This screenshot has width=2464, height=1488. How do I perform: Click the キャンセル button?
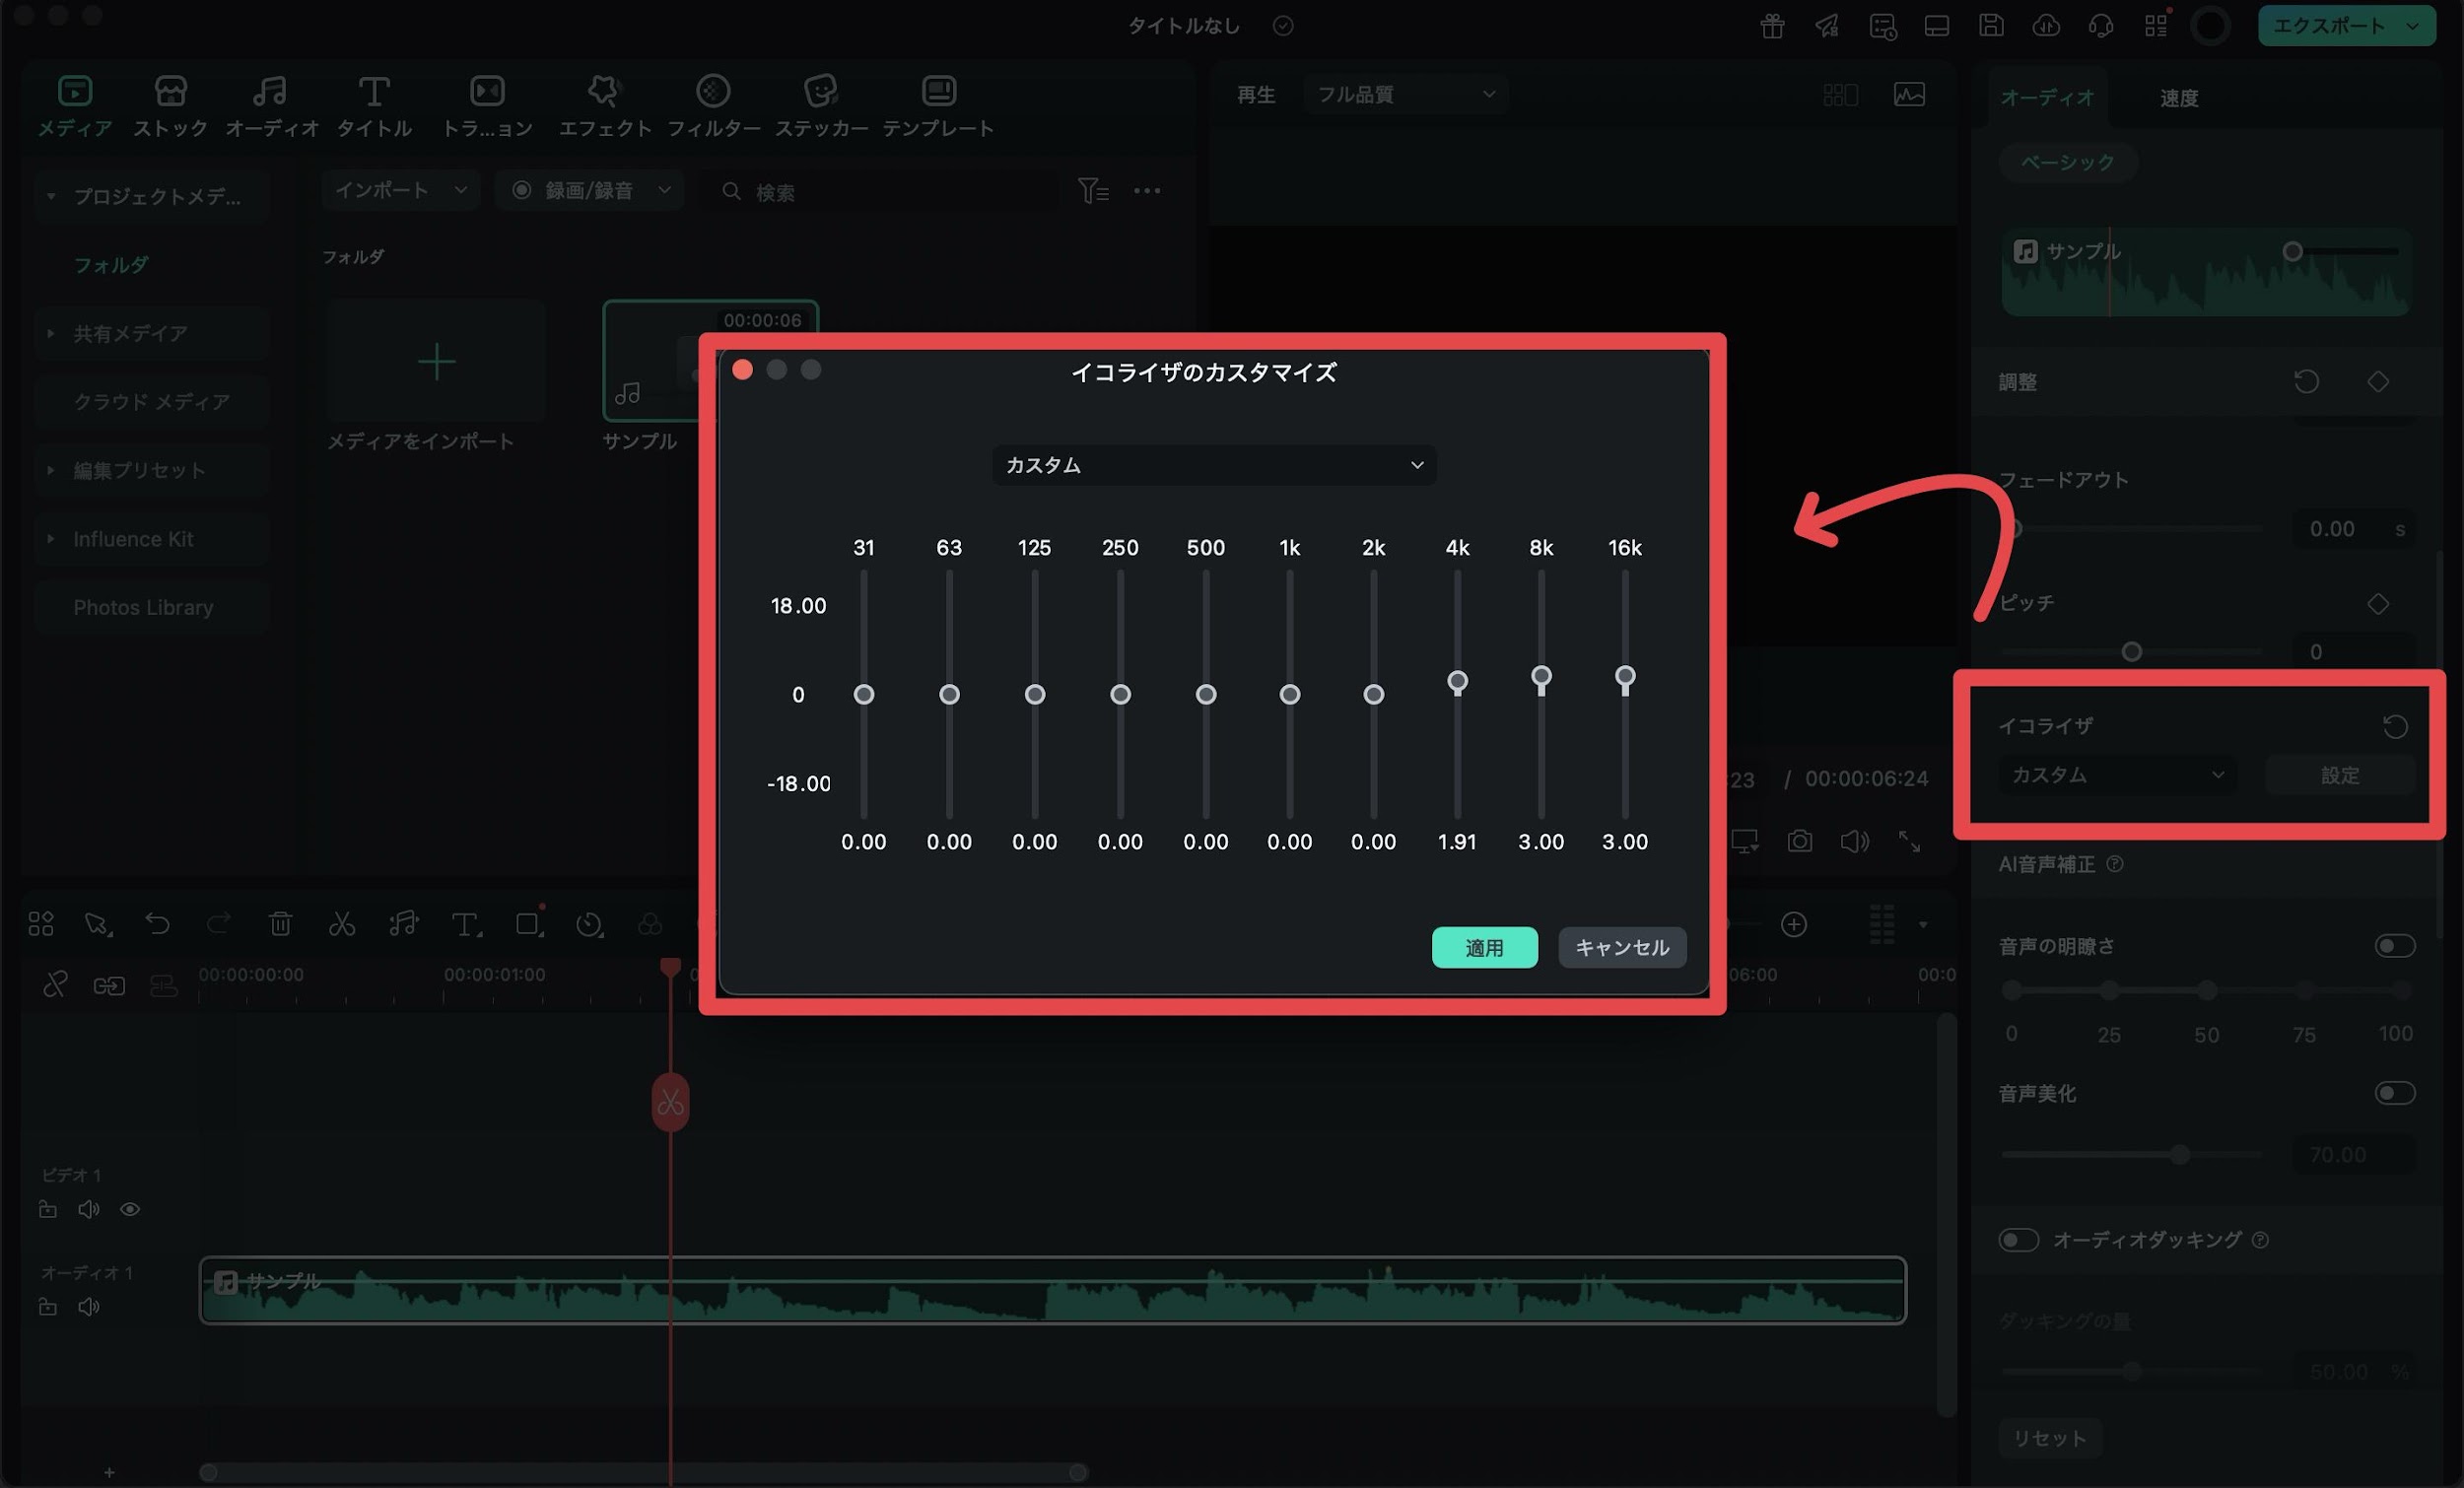(x=1621, y=947)
